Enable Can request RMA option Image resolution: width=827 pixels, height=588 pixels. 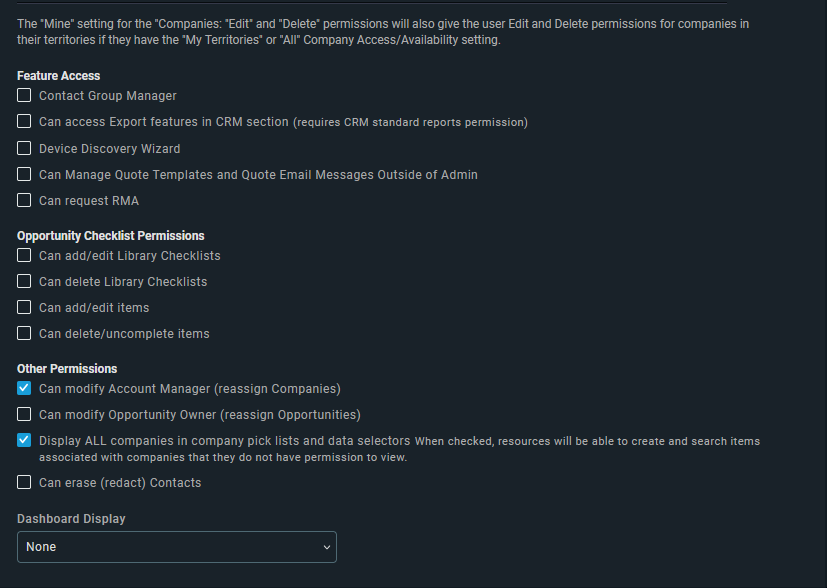coord(24,200)
